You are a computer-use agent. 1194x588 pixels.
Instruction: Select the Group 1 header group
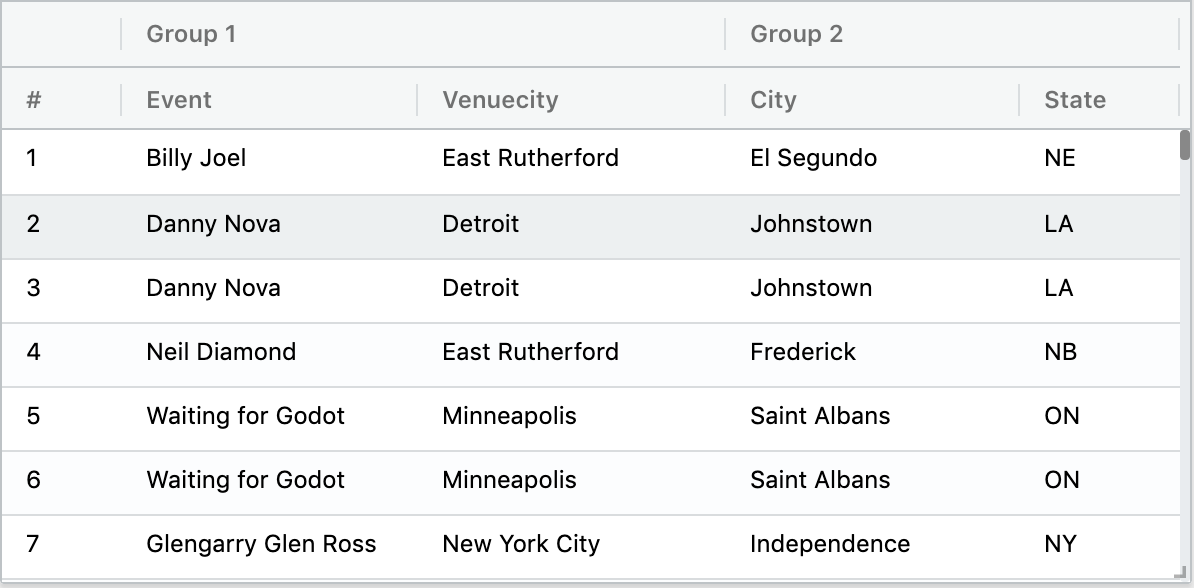(x=191, y=34)
